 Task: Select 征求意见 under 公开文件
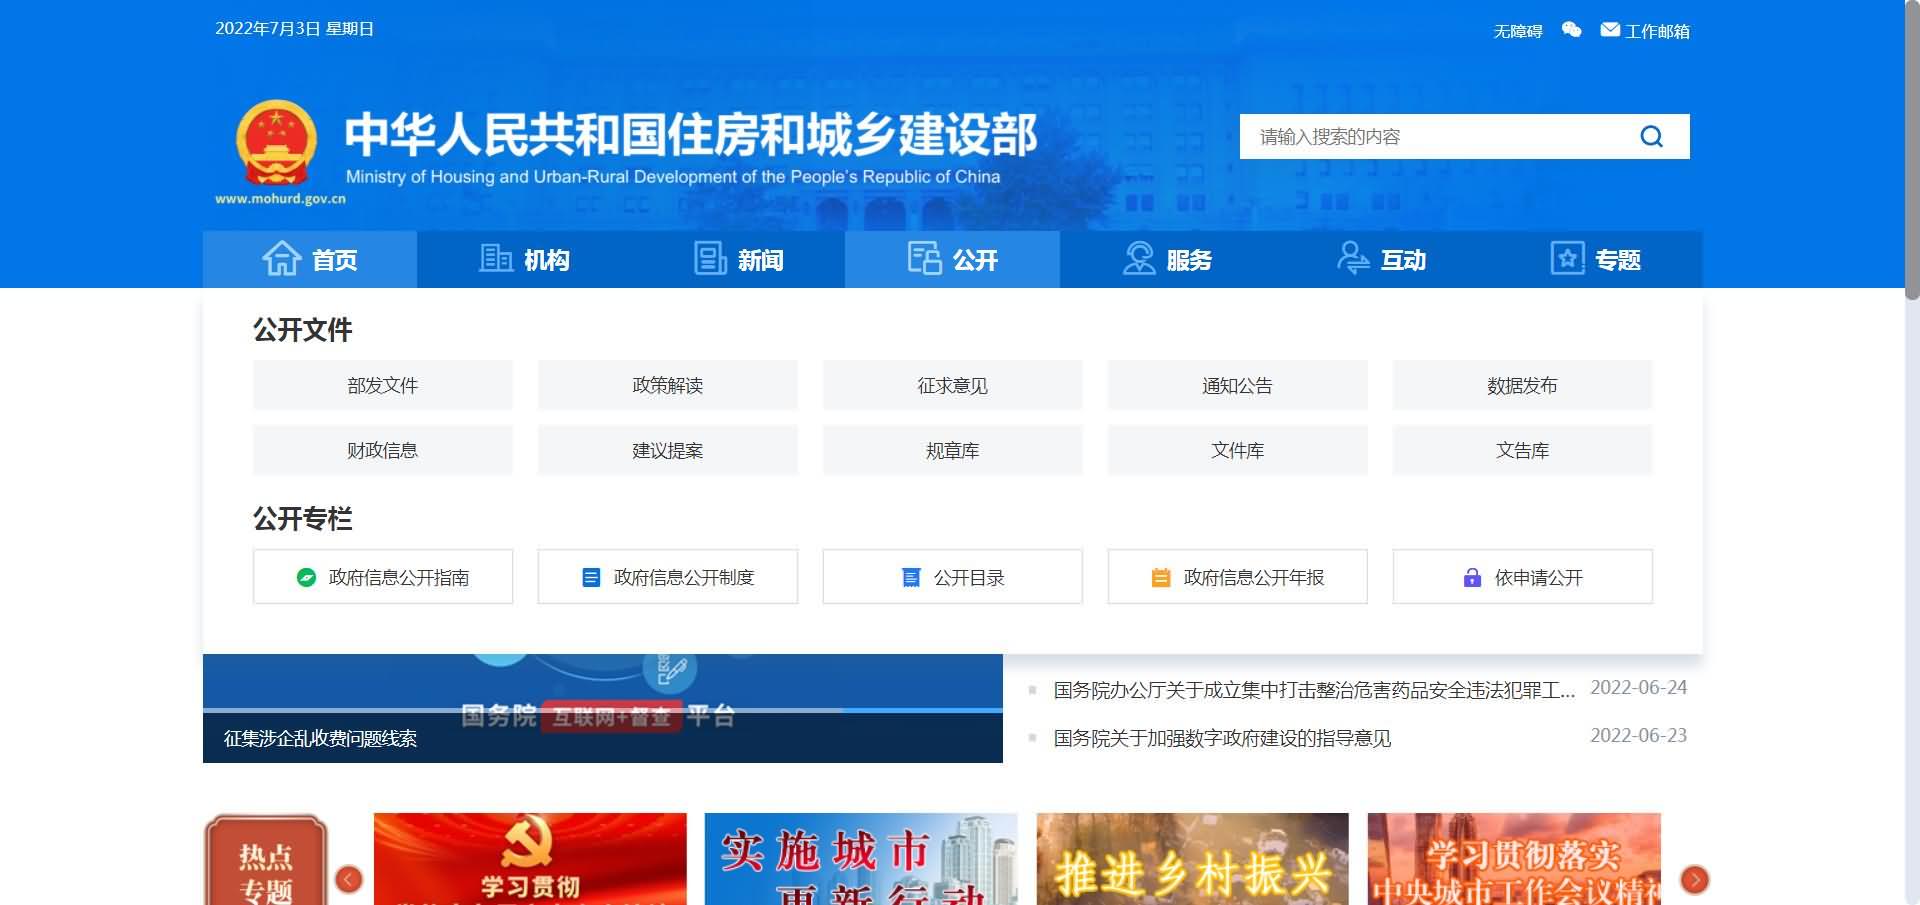[953, 385]
